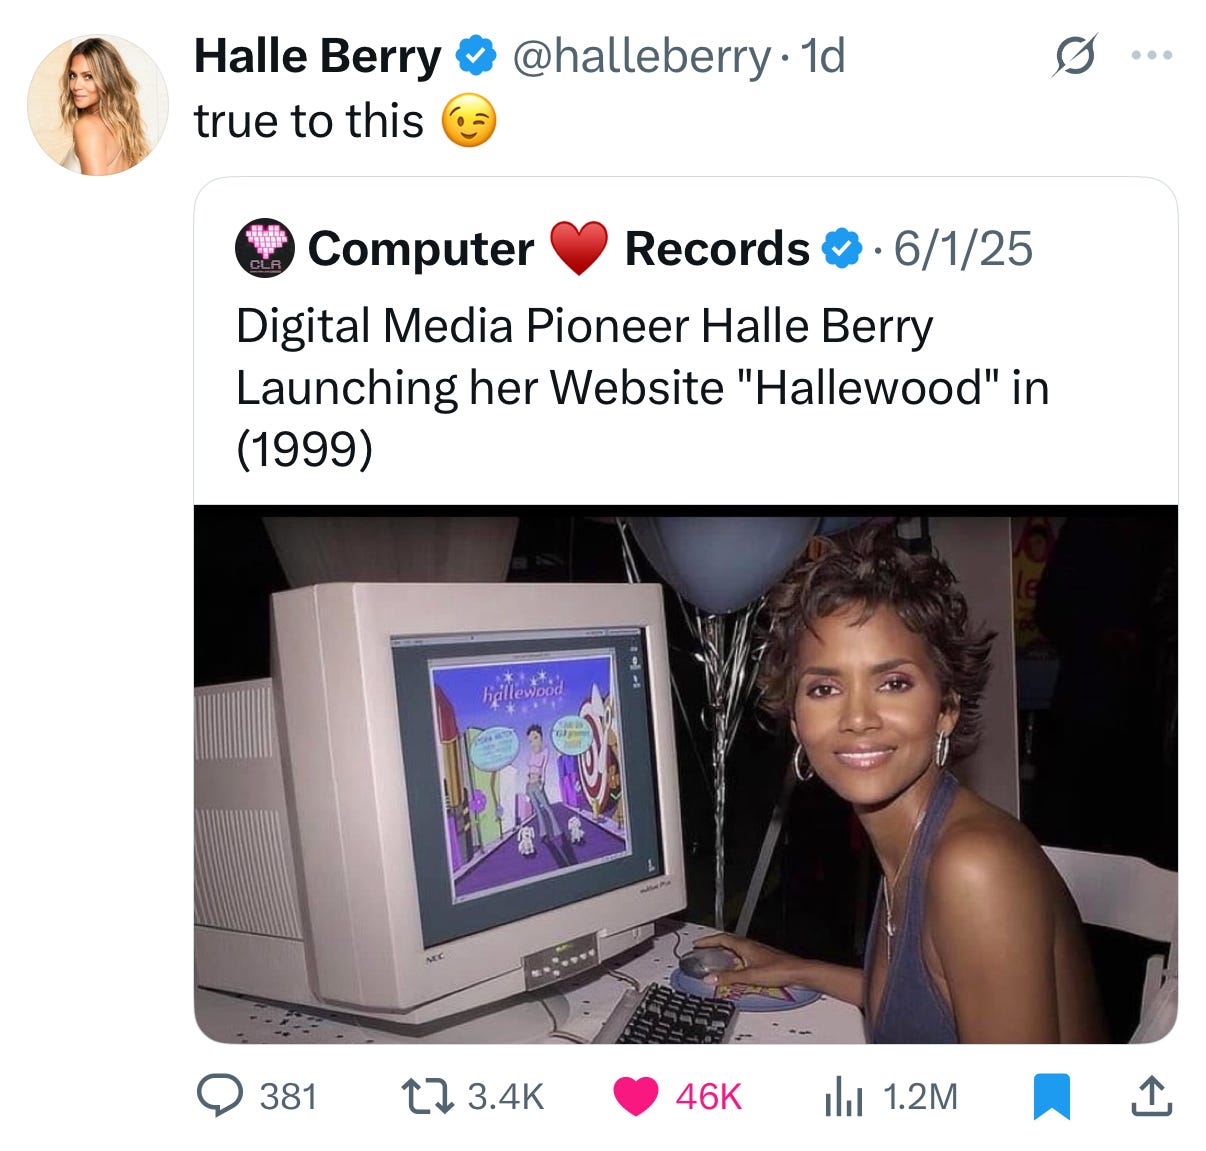Unlike the tweet via pink heart
This screenshot has height=1151, width=1206.
click(635, 1096)
